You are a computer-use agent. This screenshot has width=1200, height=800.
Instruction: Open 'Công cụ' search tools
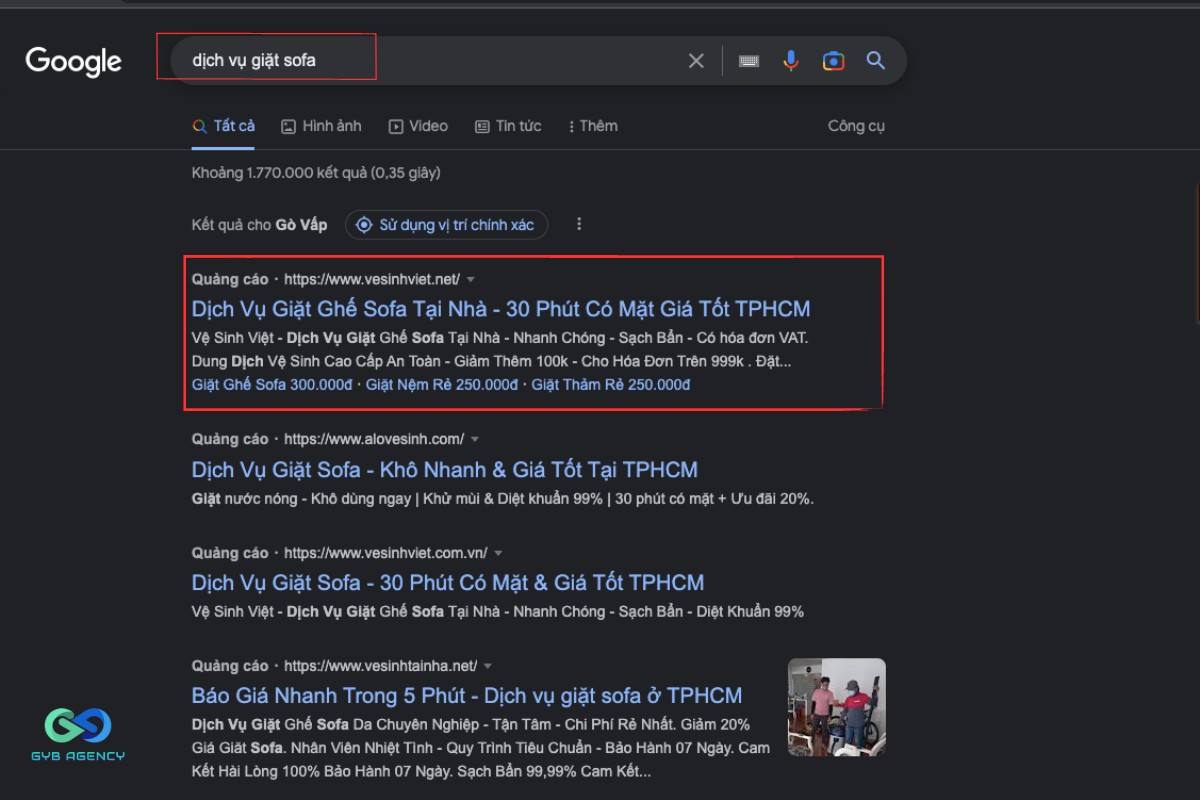coord(856,126)
